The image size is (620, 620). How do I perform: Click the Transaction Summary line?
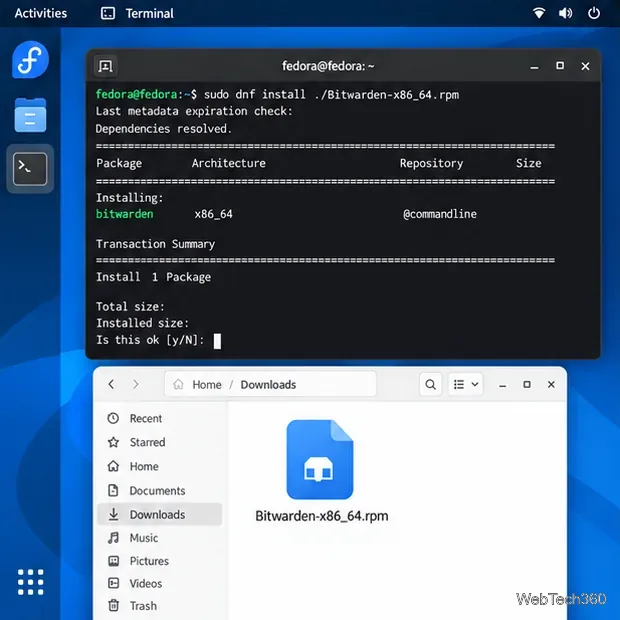(x=155, y=244)
